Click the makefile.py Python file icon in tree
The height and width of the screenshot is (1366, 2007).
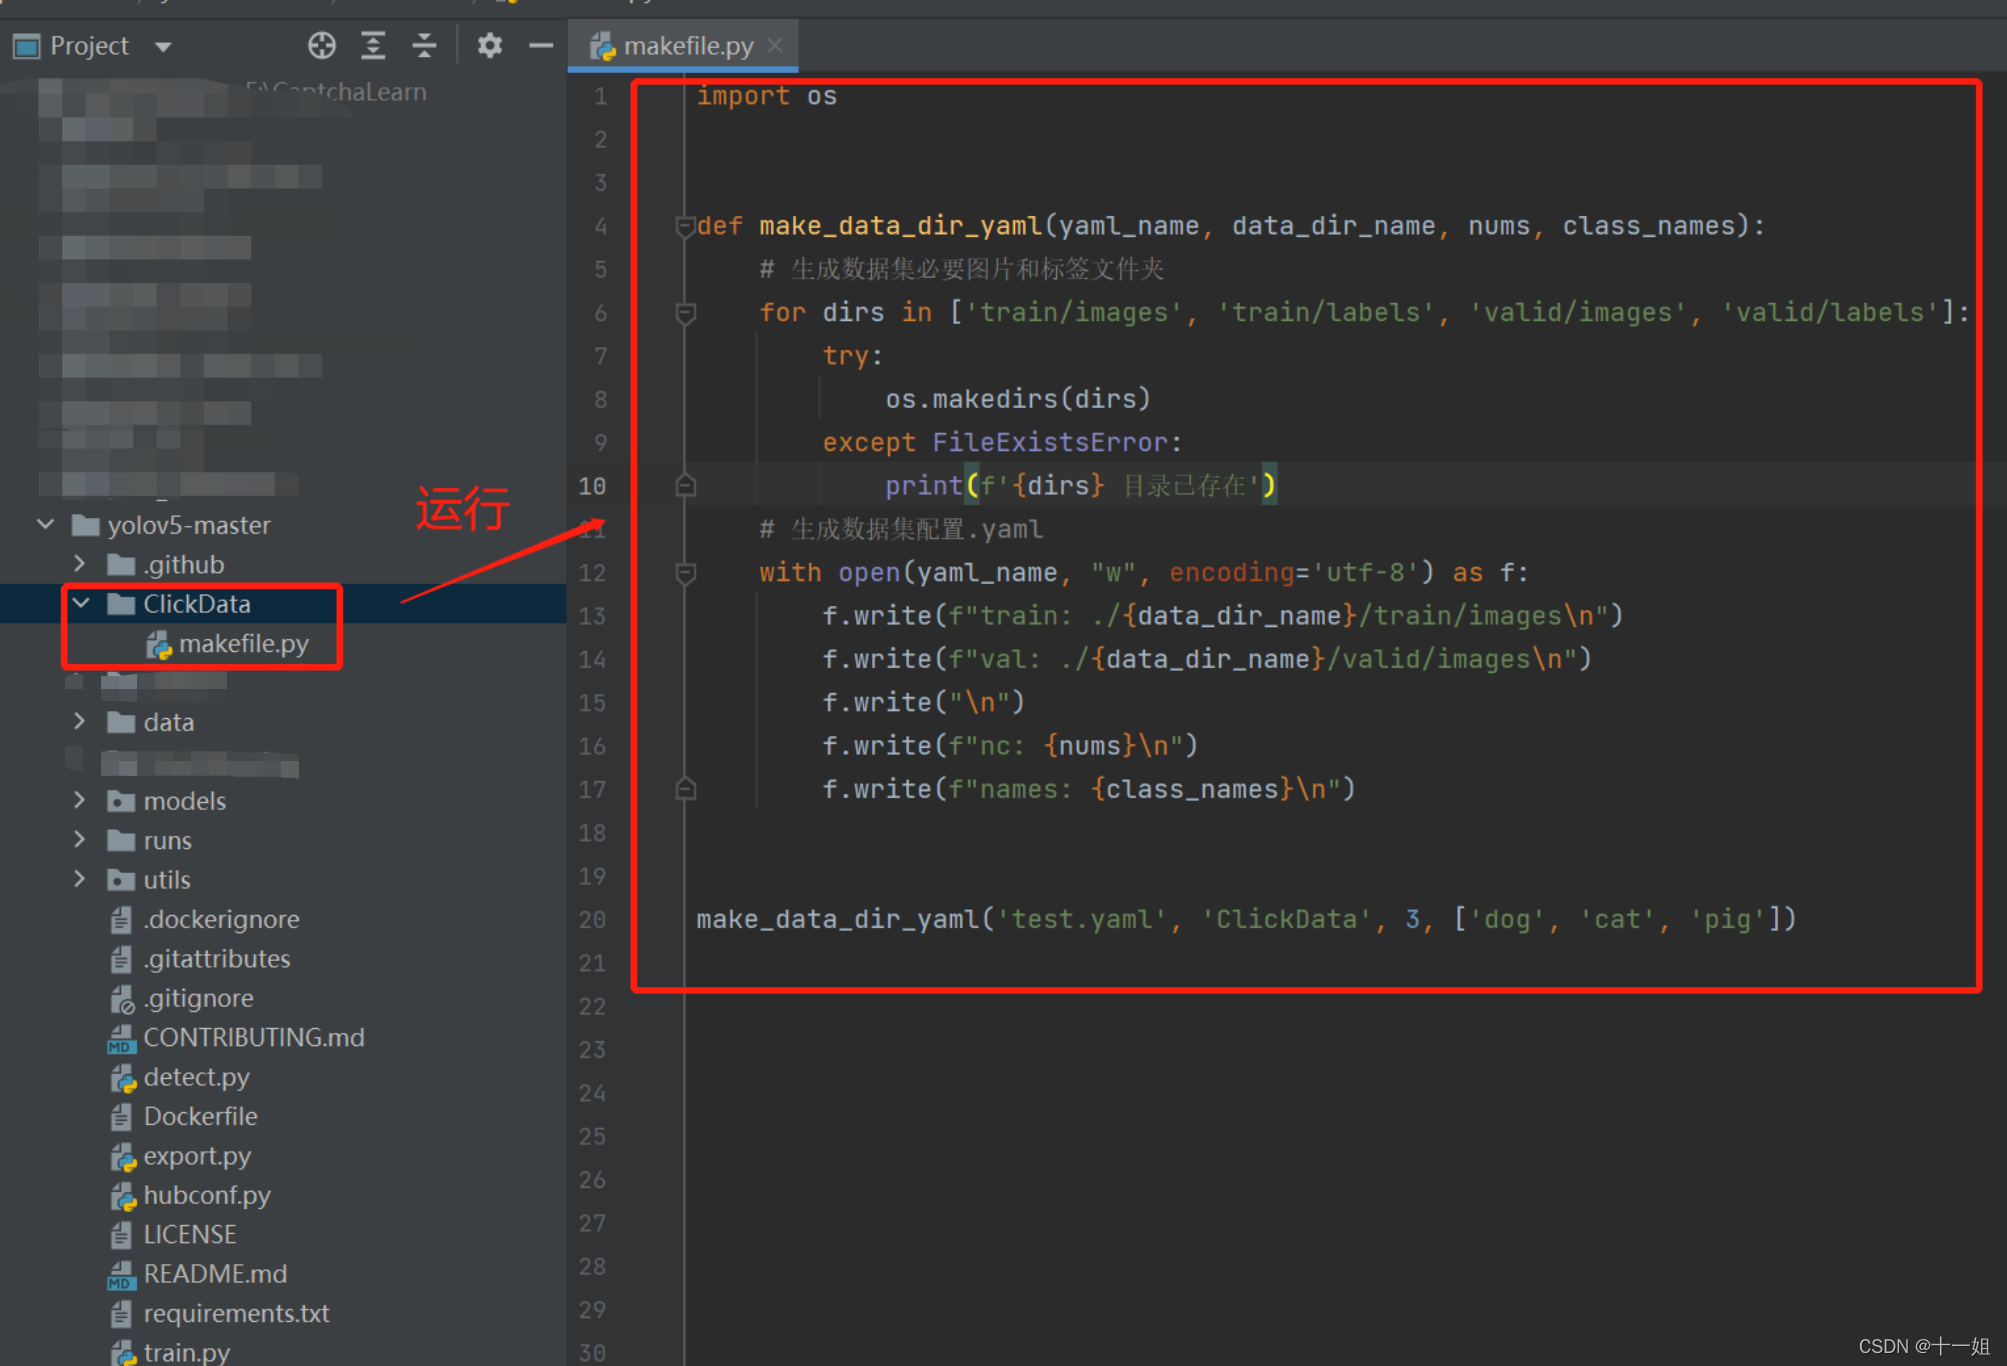coord(159,645)
